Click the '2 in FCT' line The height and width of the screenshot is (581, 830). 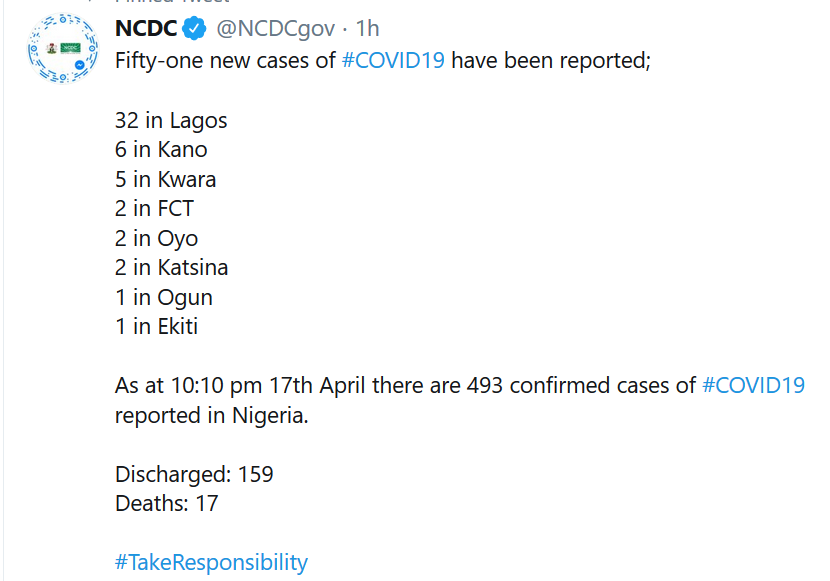154,209
